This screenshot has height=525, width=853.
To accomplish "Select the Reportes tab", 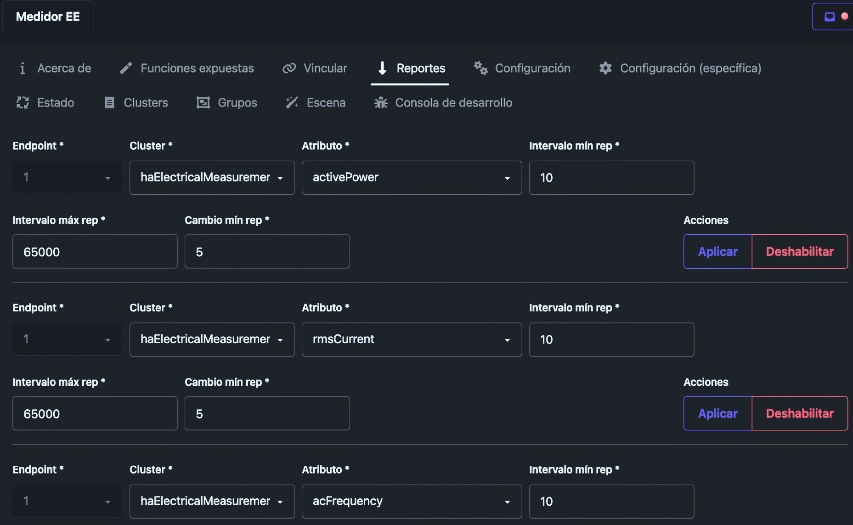I will click(411, 68).
